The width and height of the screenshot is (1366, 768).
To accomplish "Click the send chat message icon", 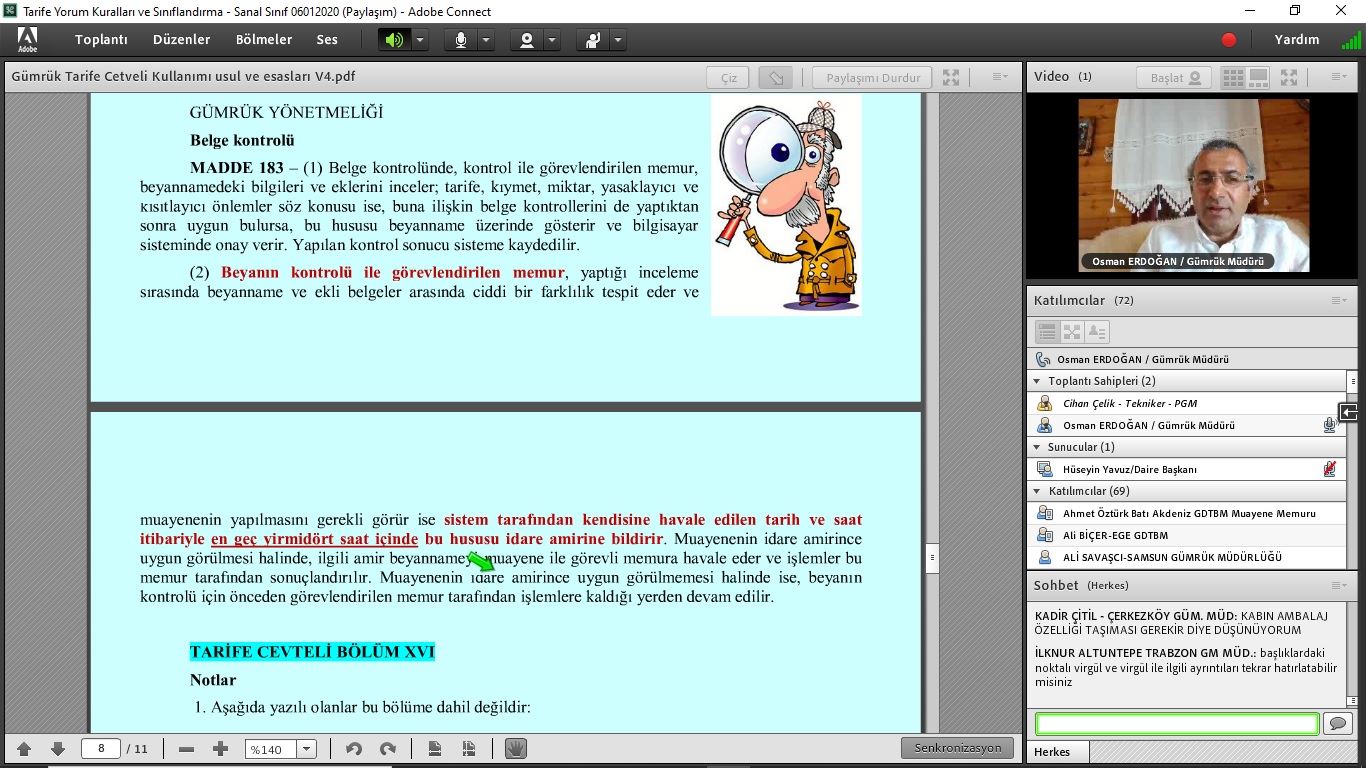I will click(x=1337, y=723).
